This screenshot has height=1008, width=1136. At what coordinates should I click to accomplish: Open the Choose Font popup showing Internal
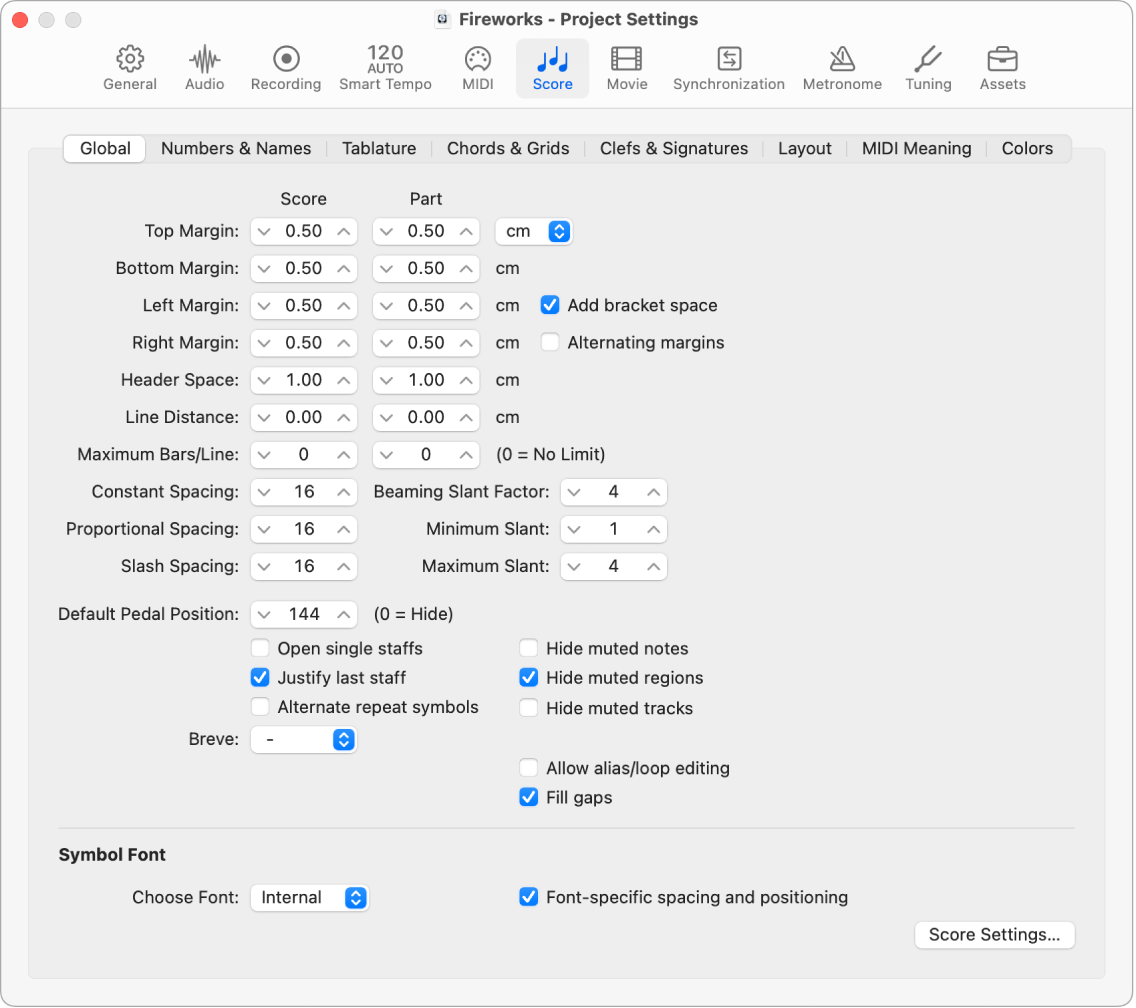[310, 898]
